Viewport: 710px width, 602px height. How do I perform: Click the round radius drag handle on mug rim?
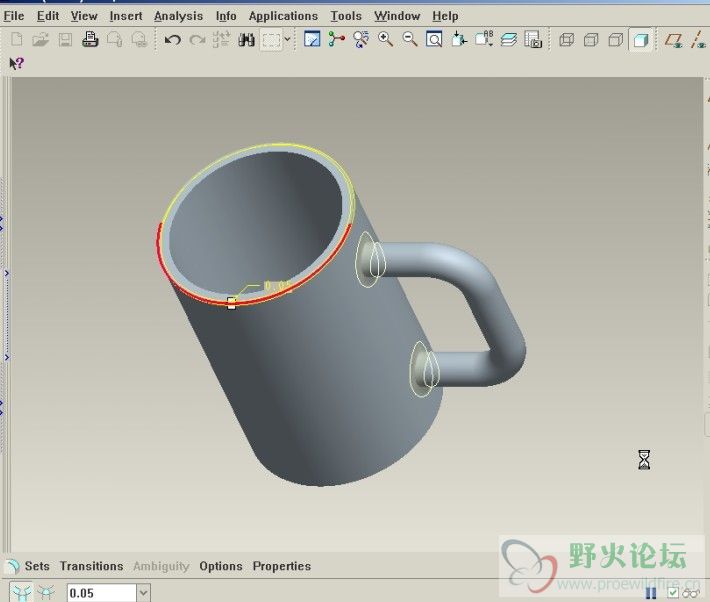(231, 303)
